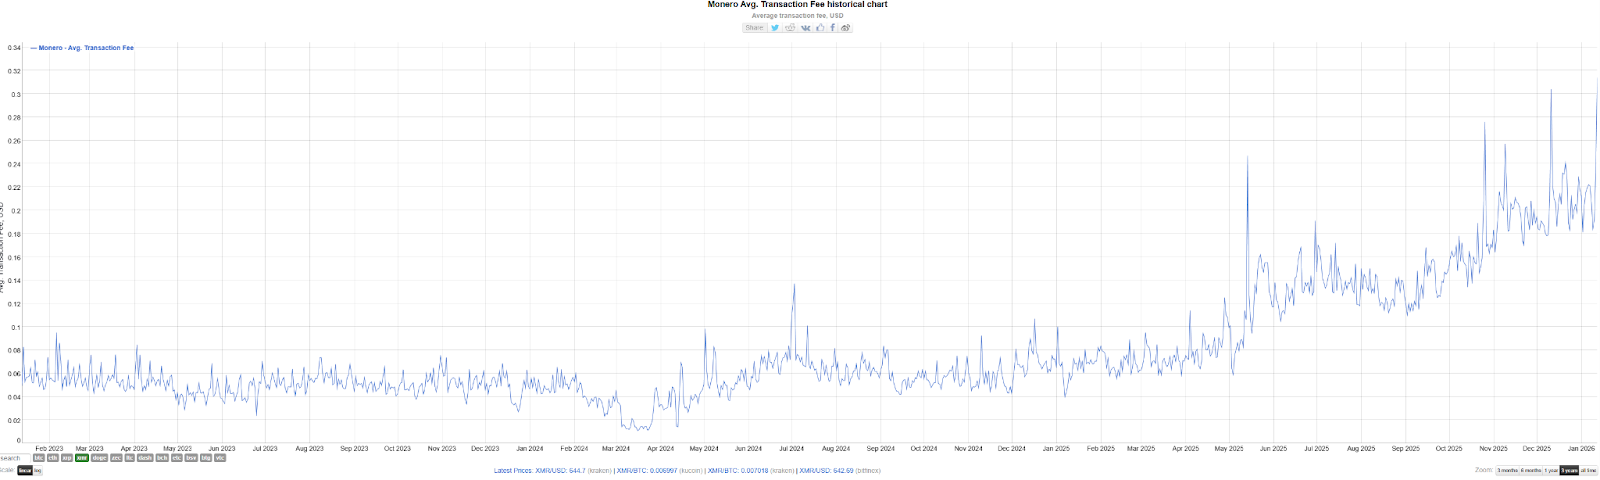Set zoom range to 1 year
Screen dimensions: 1600x480
[x=1551, y=470]
